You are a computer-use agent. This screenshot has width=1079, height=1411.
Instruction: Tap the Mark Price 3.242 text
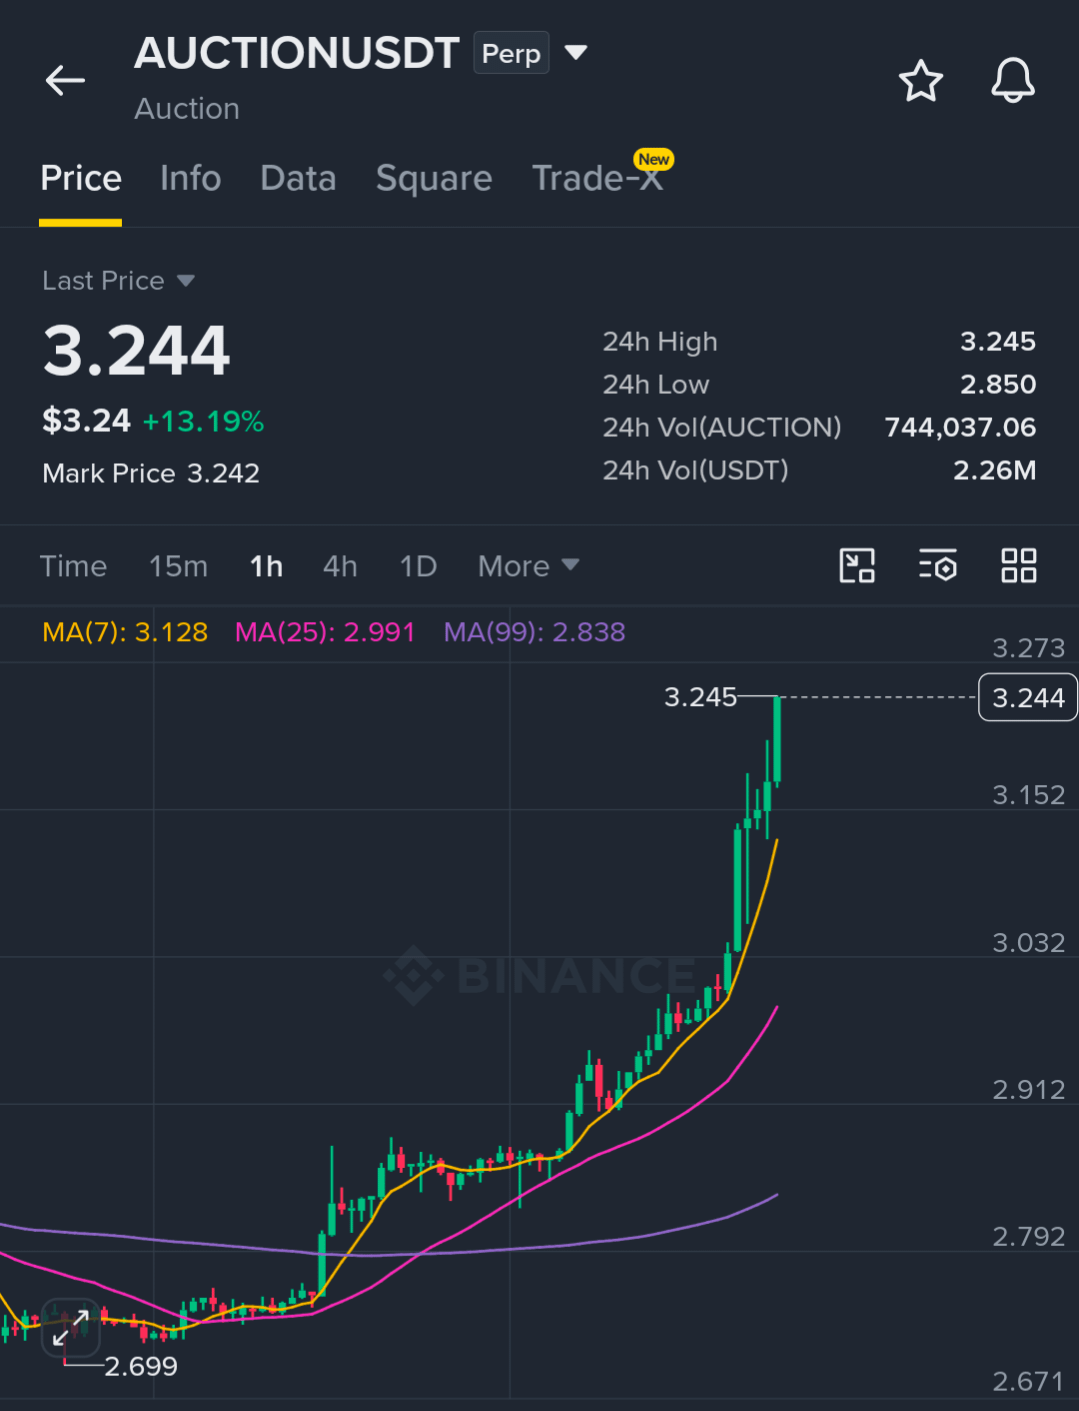(151, 473)
